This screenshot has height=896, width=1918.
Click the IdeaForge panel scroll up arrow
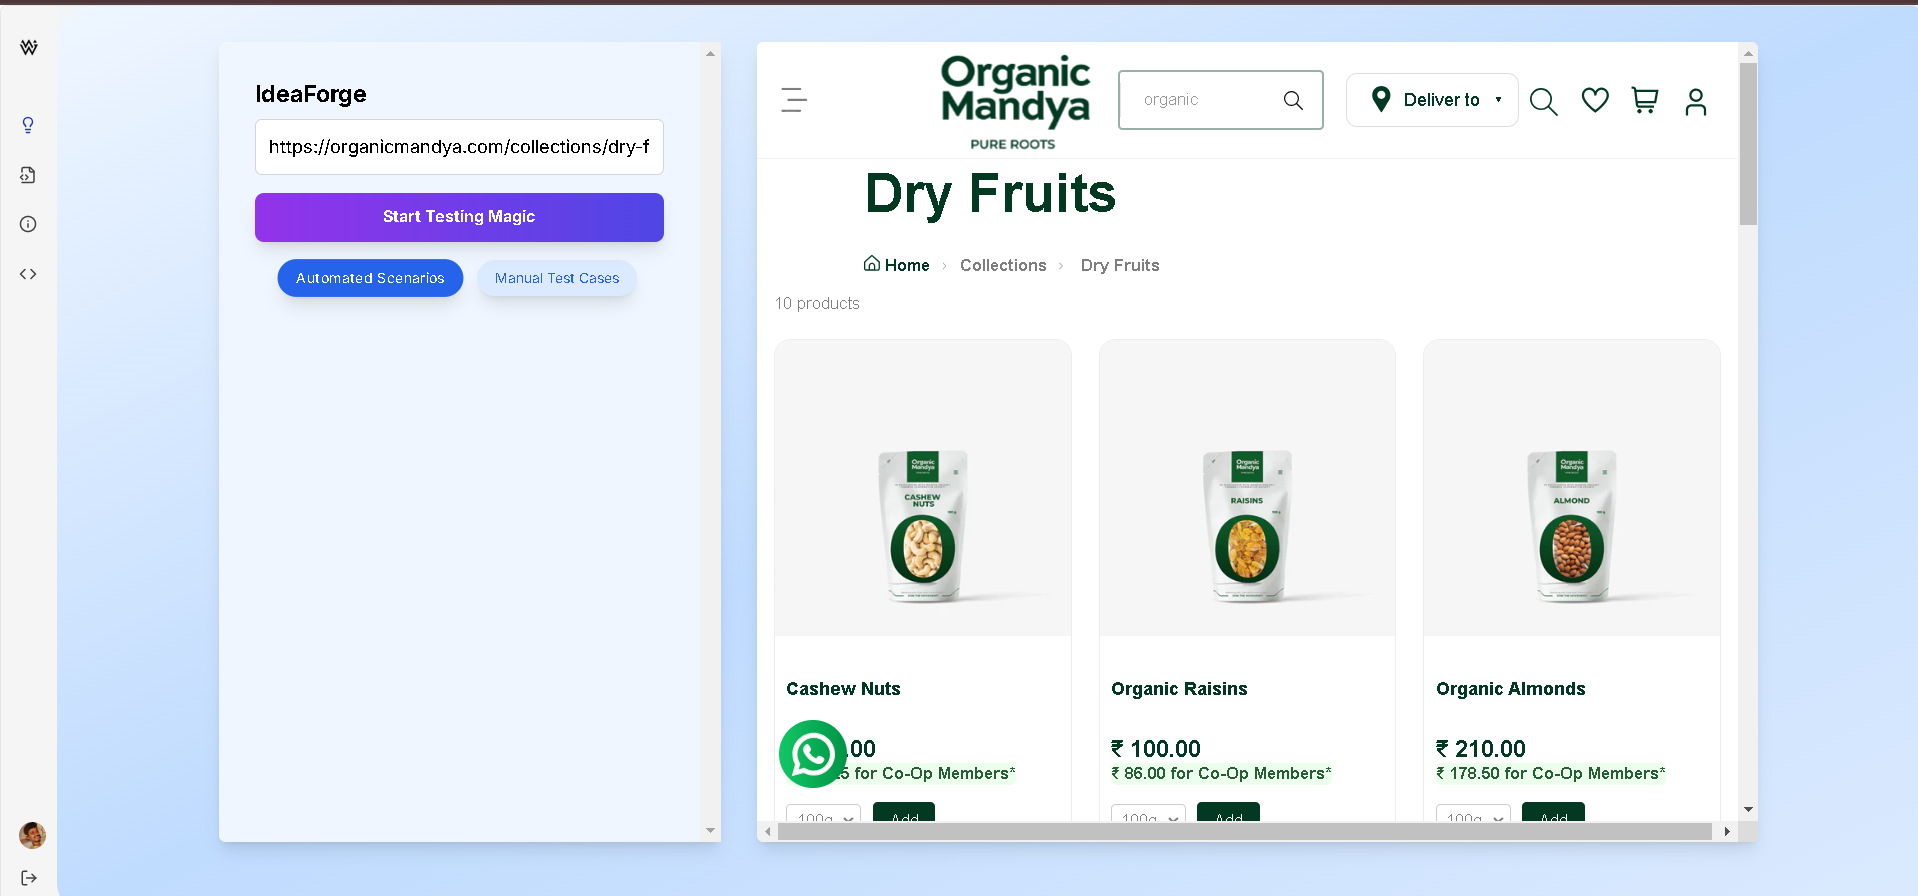[x=710, y=53]
